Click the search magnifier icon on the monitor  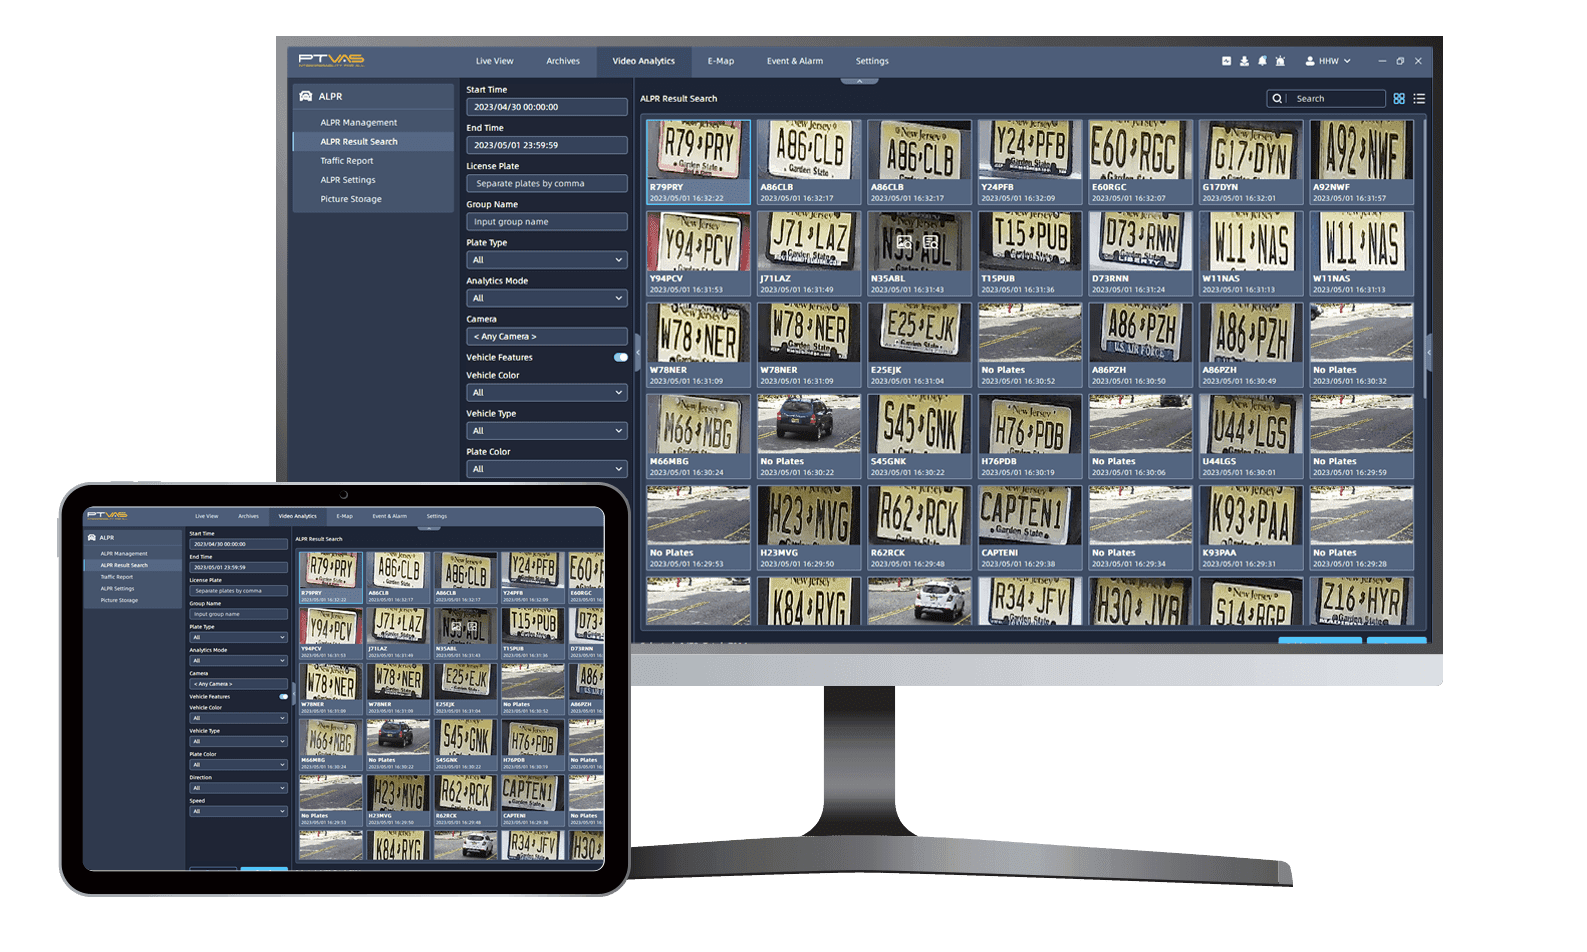click(x=1277, y=99)
